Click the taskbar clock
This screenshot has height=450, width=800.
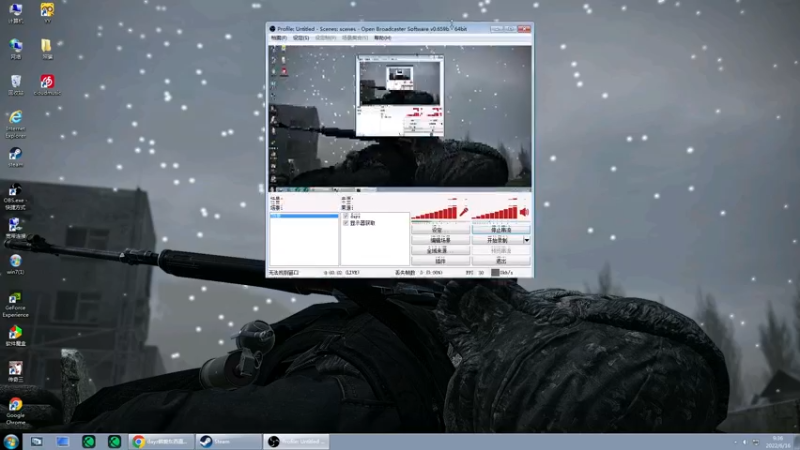point(778,442)
